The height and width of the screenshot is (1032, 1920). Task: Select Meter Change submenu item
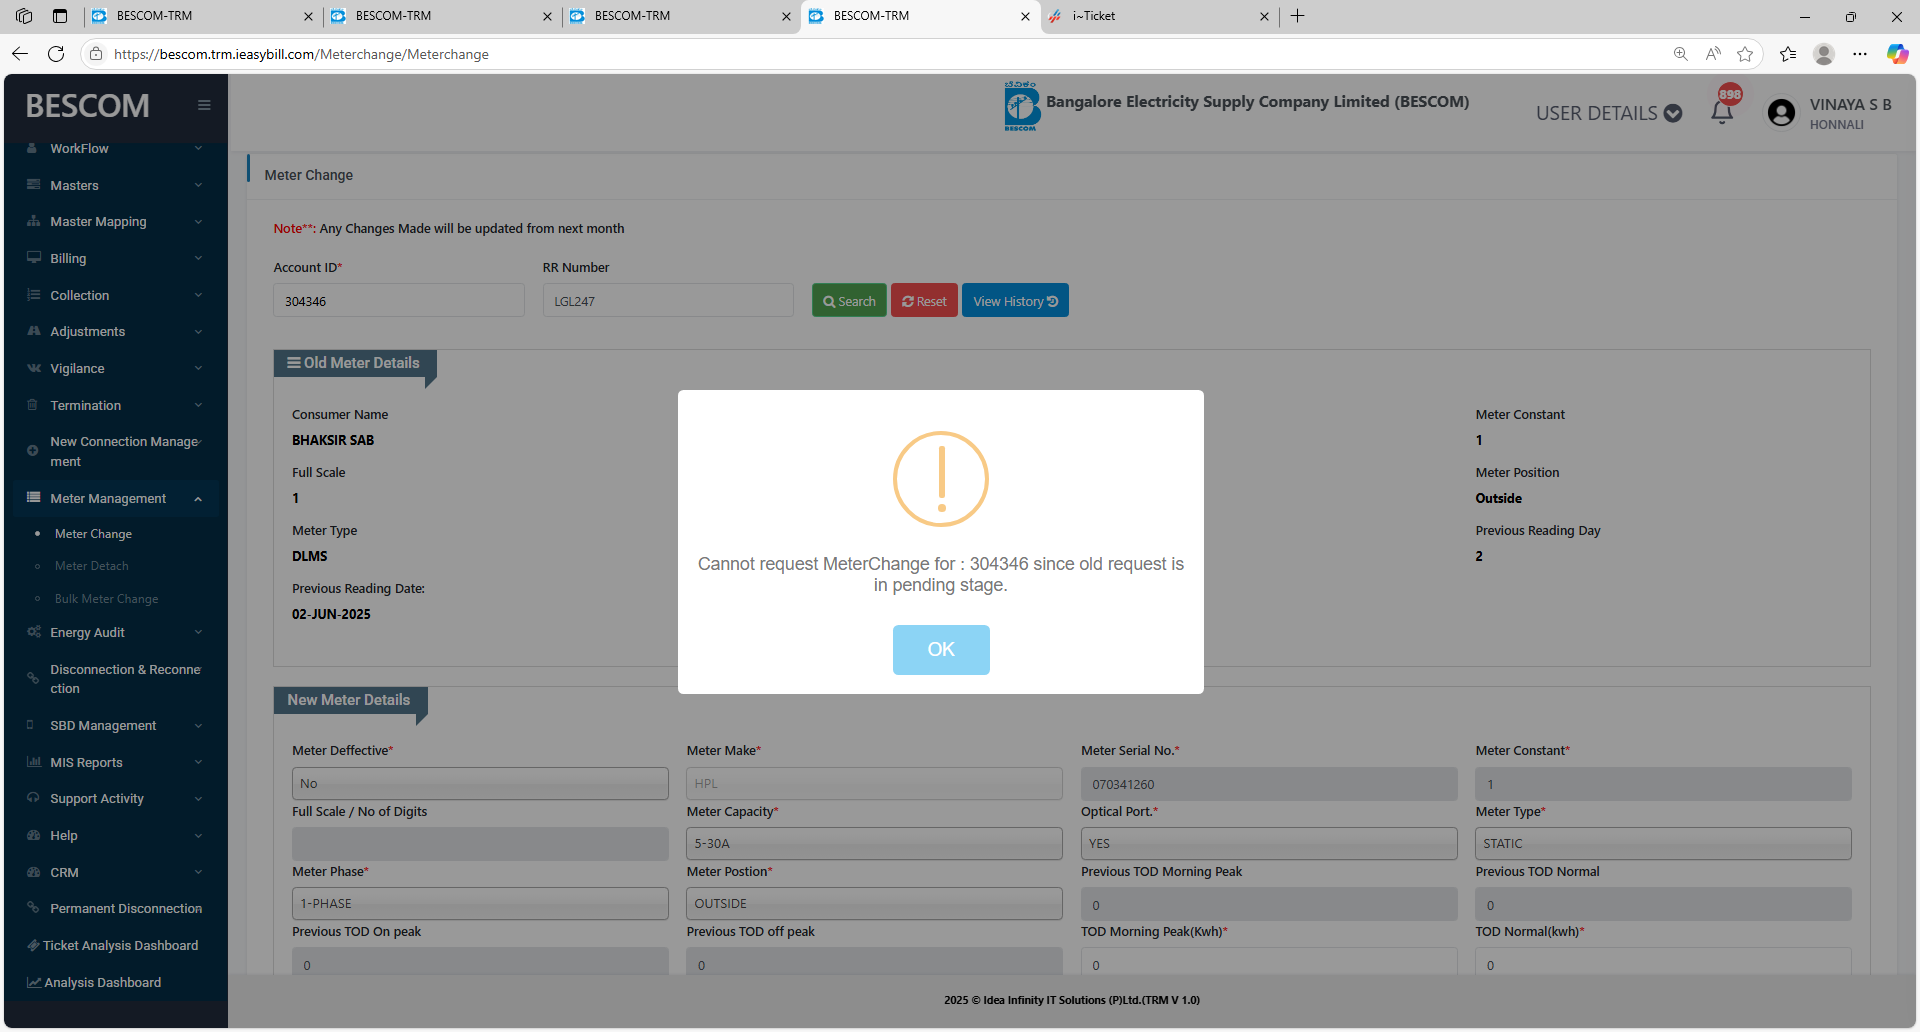(93, 534)
